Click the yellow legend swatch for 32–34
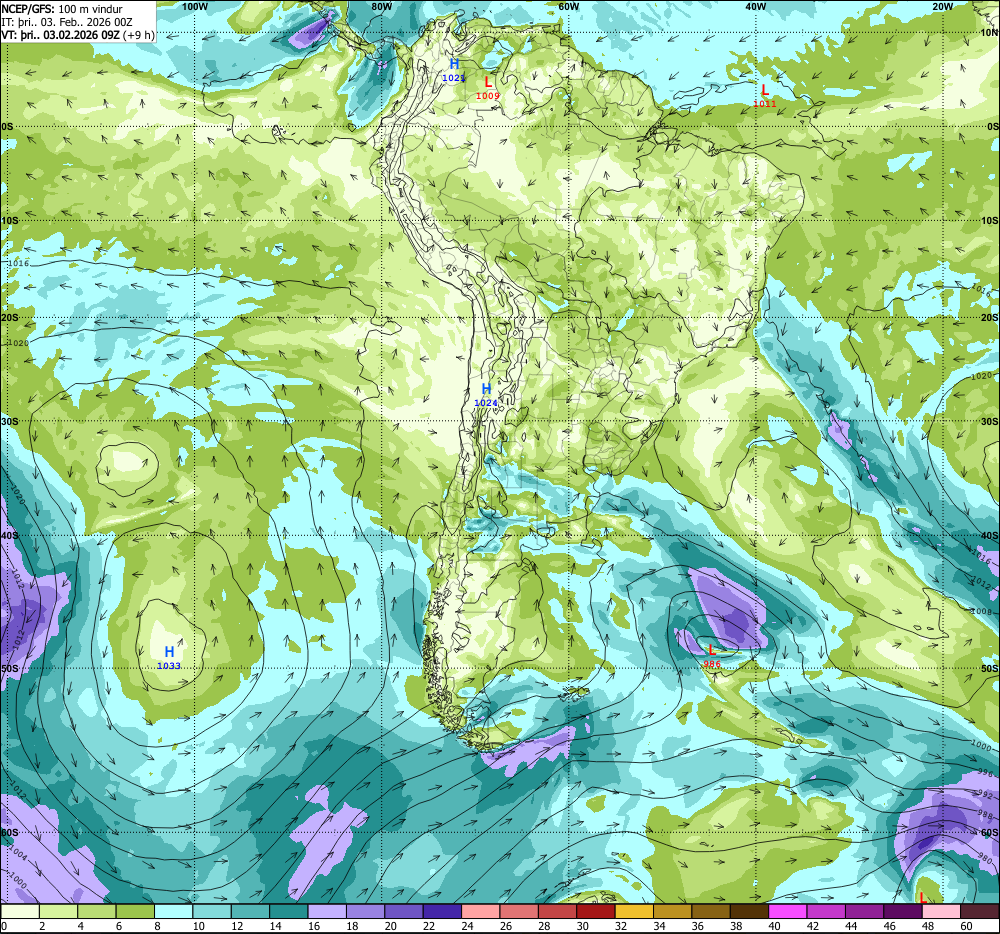 [634, 911]
